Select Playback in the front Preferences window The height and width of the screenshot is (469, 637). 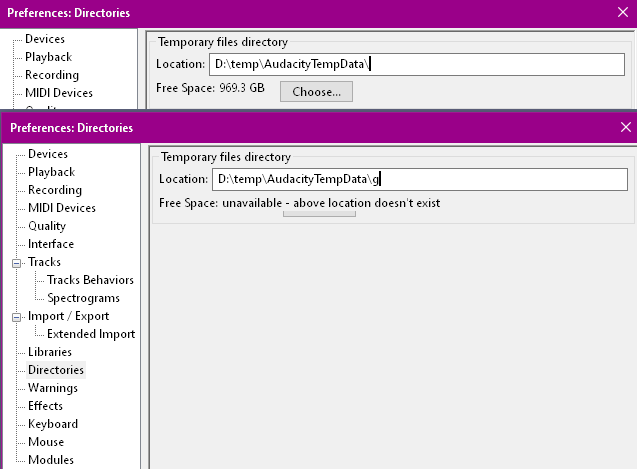(52, 172)
